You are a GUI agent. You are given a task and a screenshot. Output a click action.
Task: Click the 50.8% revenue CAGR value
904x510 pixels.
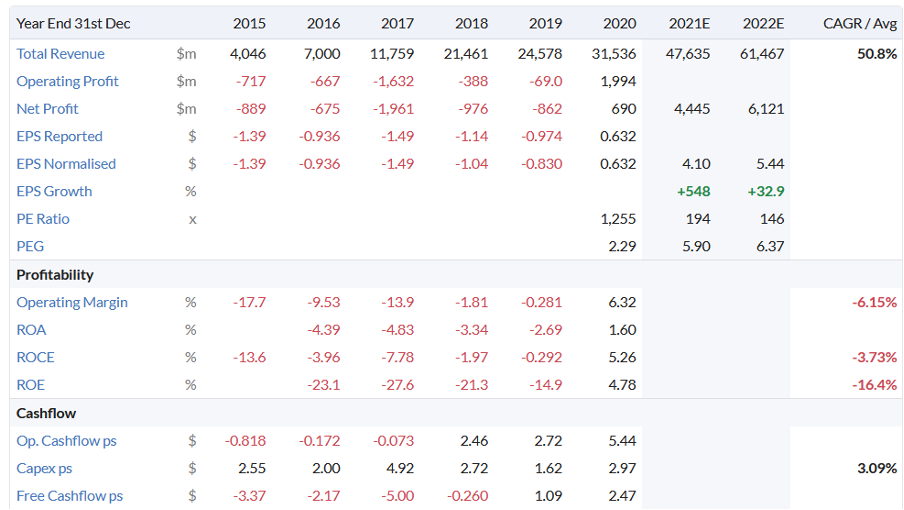coord(877,54)
